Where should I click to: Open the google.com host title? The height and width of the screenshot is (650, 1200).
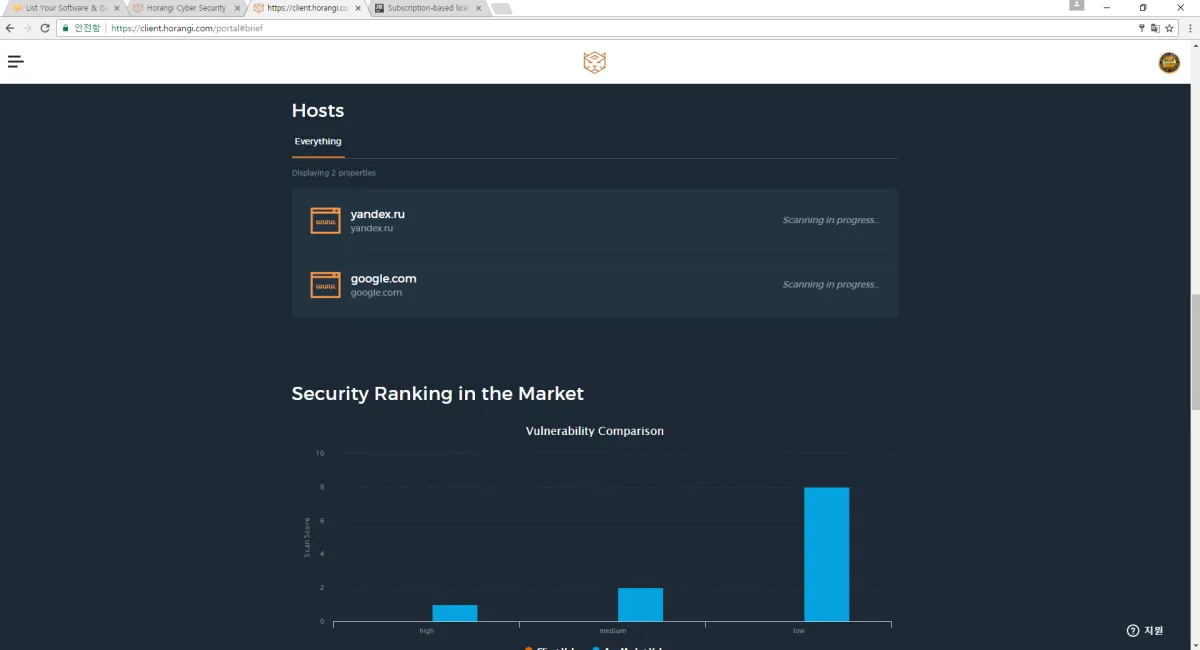(383, 278)
